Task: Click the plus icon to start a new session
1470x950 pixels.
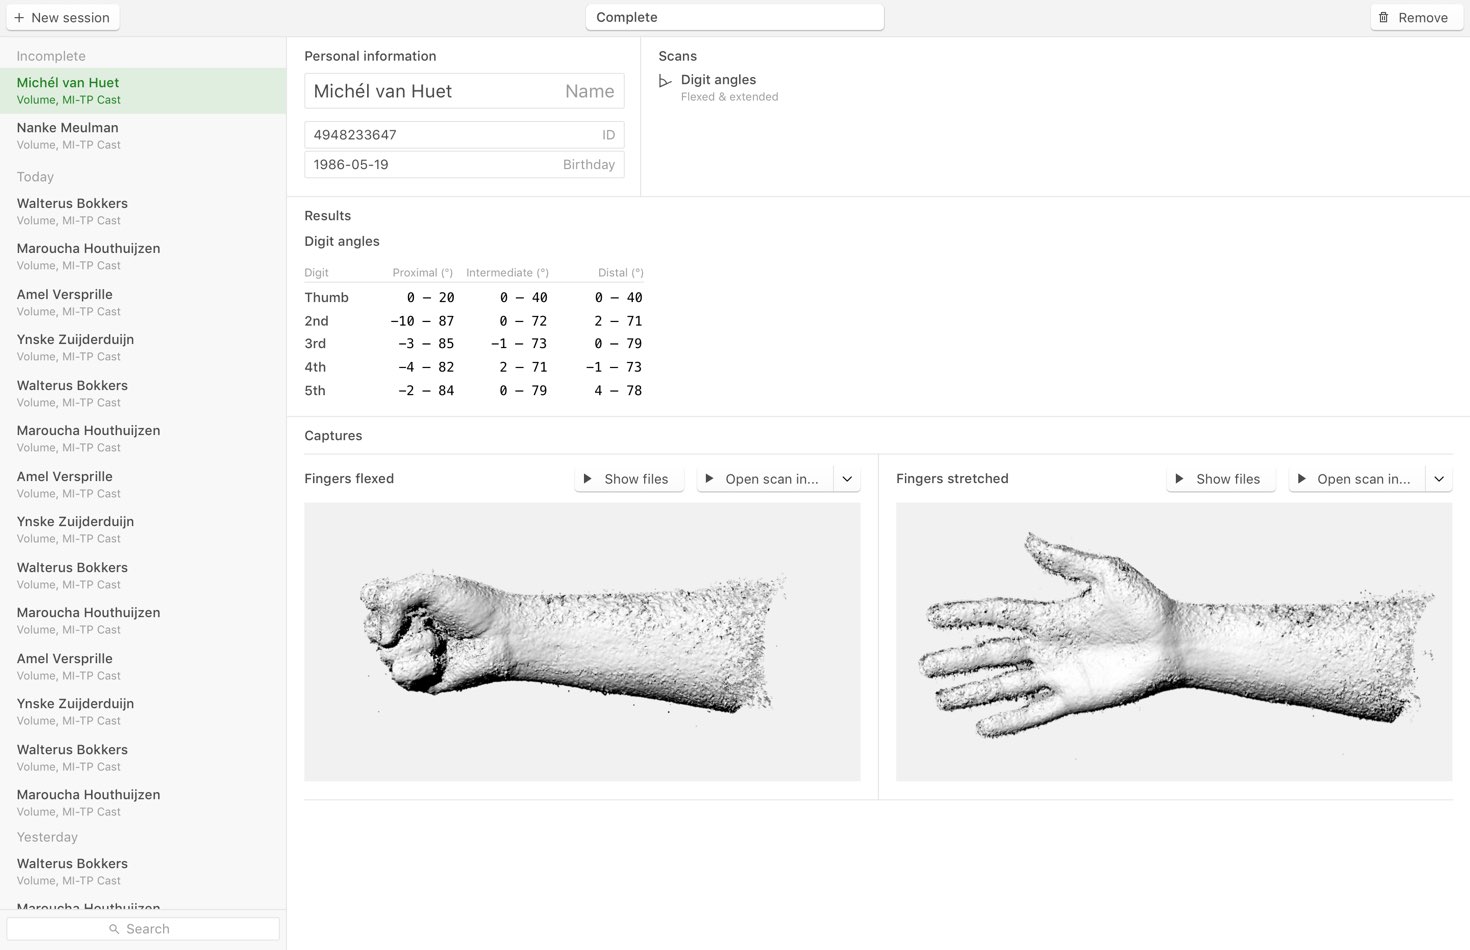Action: point(19,18)
